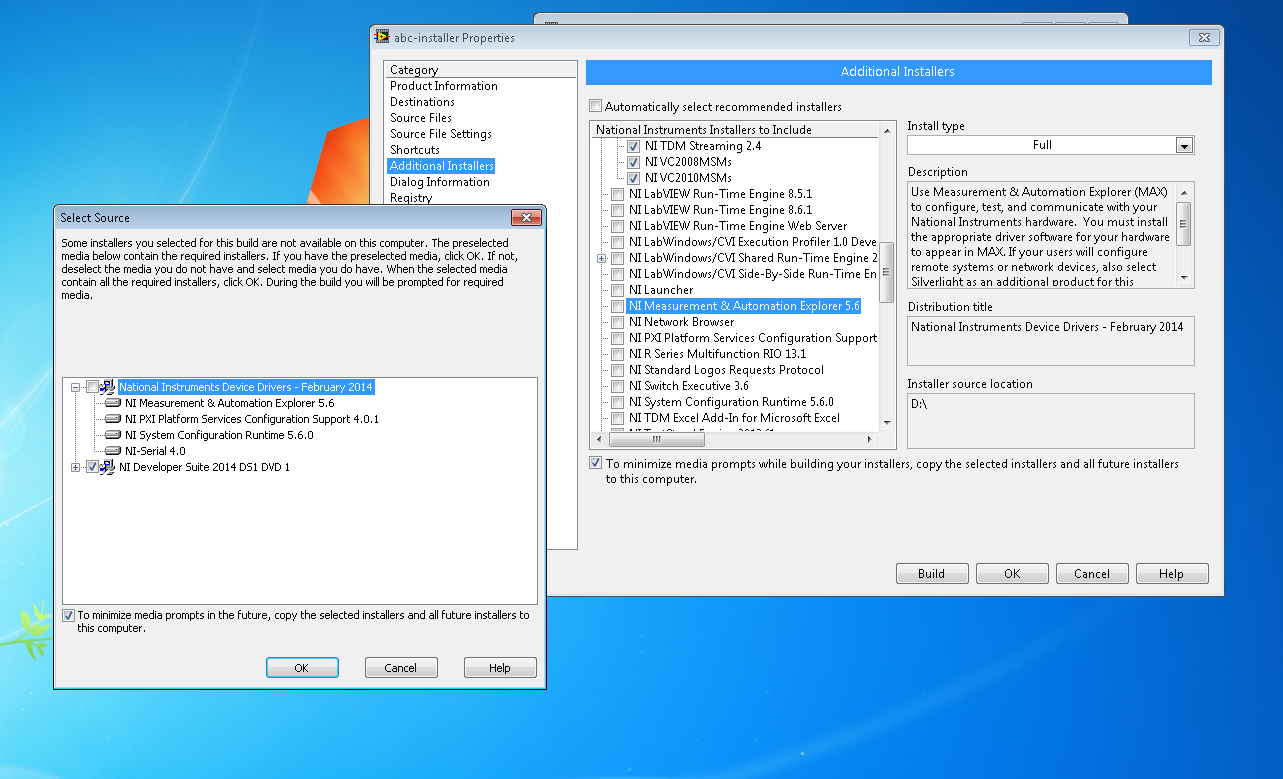Click Cancel in abc-installer Properties window
1283x779 pixels.
pos(1092,574)
